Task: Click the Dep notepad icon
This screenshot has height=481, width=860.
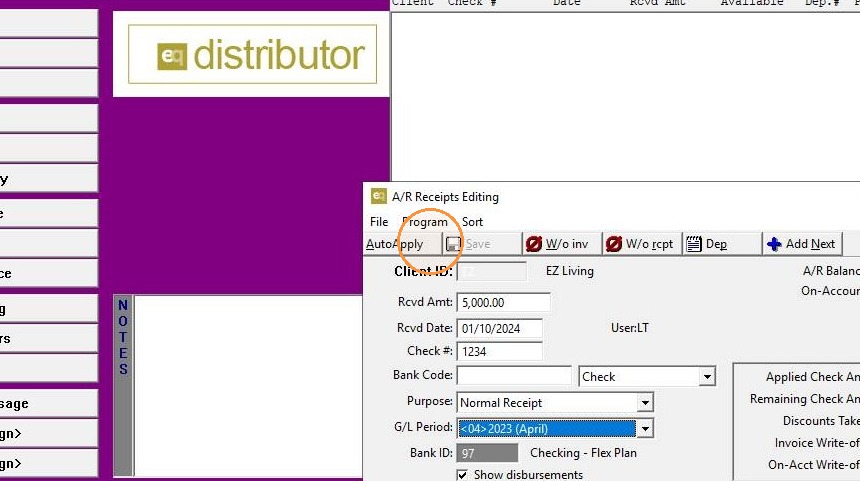Action: tap(694, 244)
